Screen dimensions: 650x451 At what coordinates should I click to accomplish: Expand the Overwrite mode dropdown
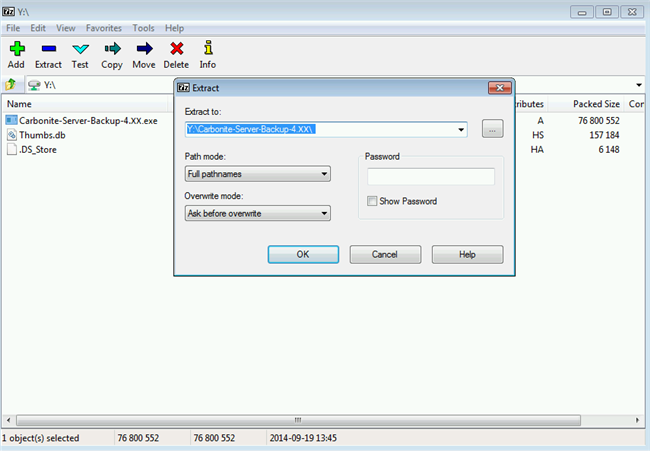coord(324,213)
